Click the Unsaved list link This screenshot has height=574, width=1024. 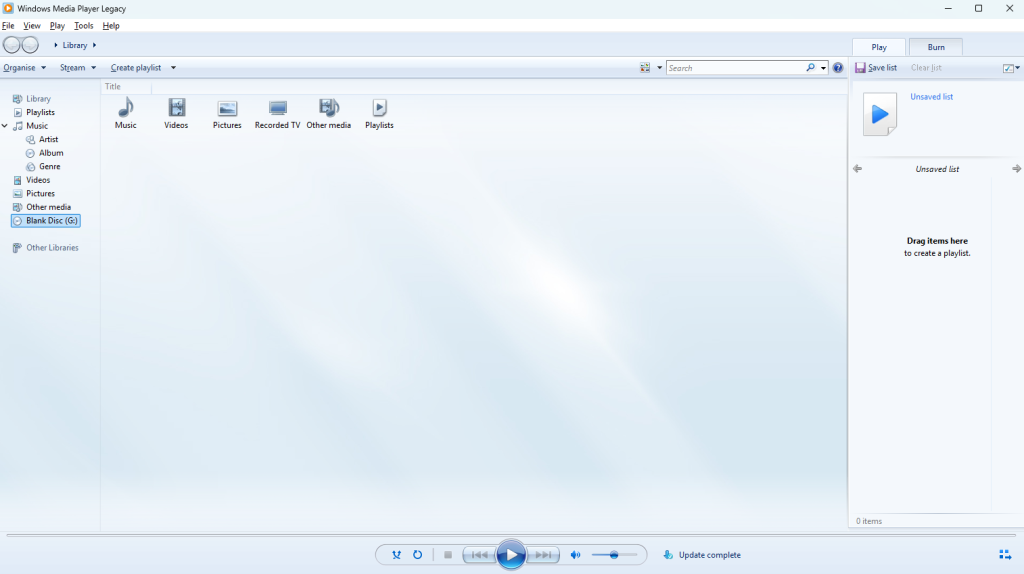coord(931,97)
